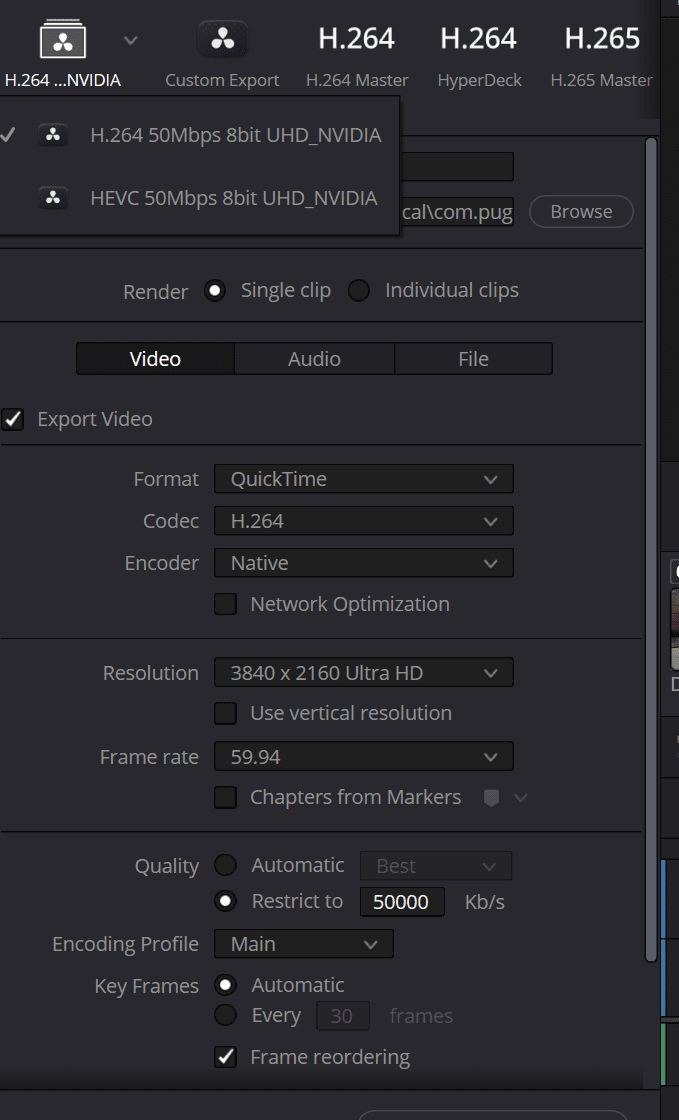Expand the marker color chevron
Screen dimensions: 679x1120
pos(521,798)
